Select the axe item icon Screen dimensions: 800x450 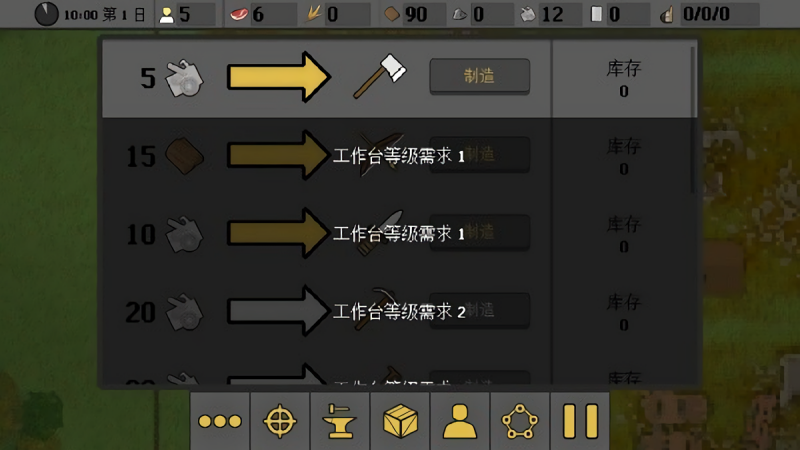(x=380, y=76)
